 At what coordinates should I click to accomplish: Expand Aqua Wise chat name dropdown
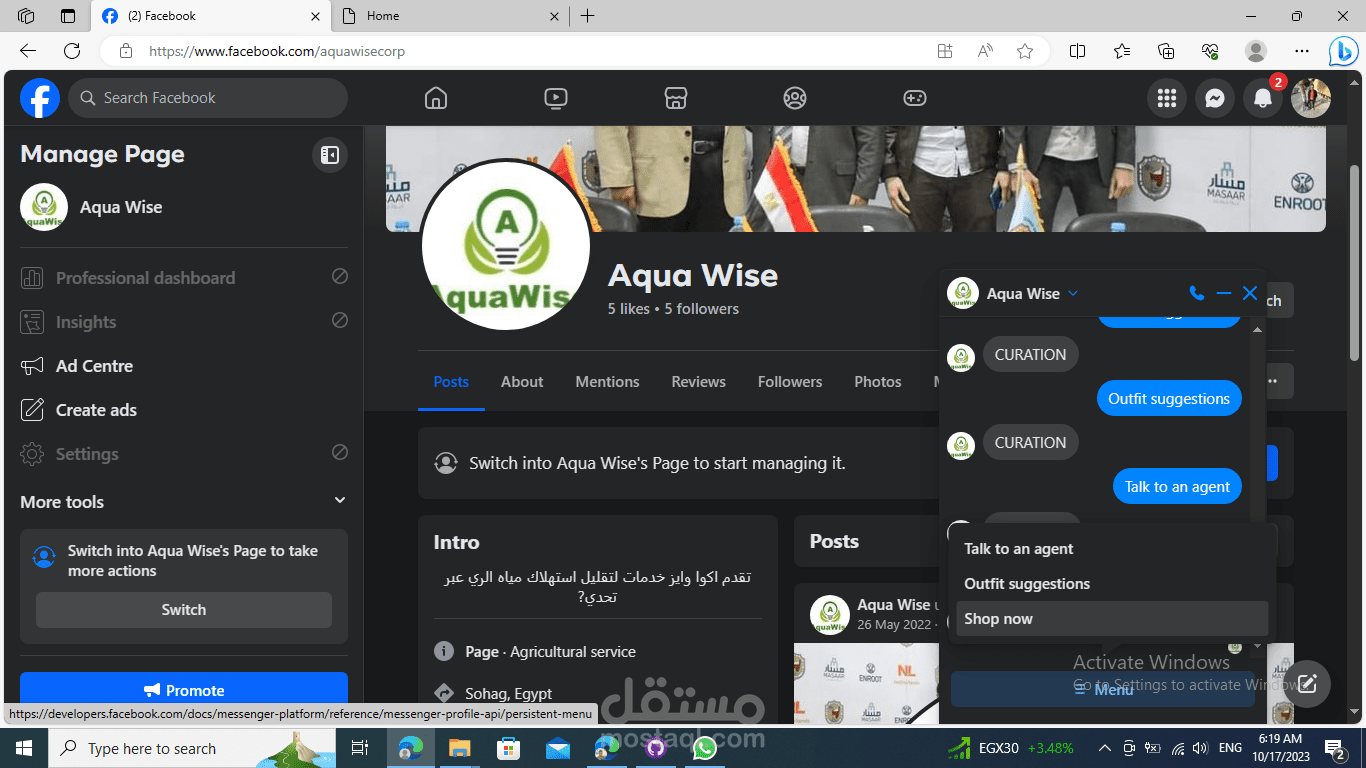[1073, 293]
